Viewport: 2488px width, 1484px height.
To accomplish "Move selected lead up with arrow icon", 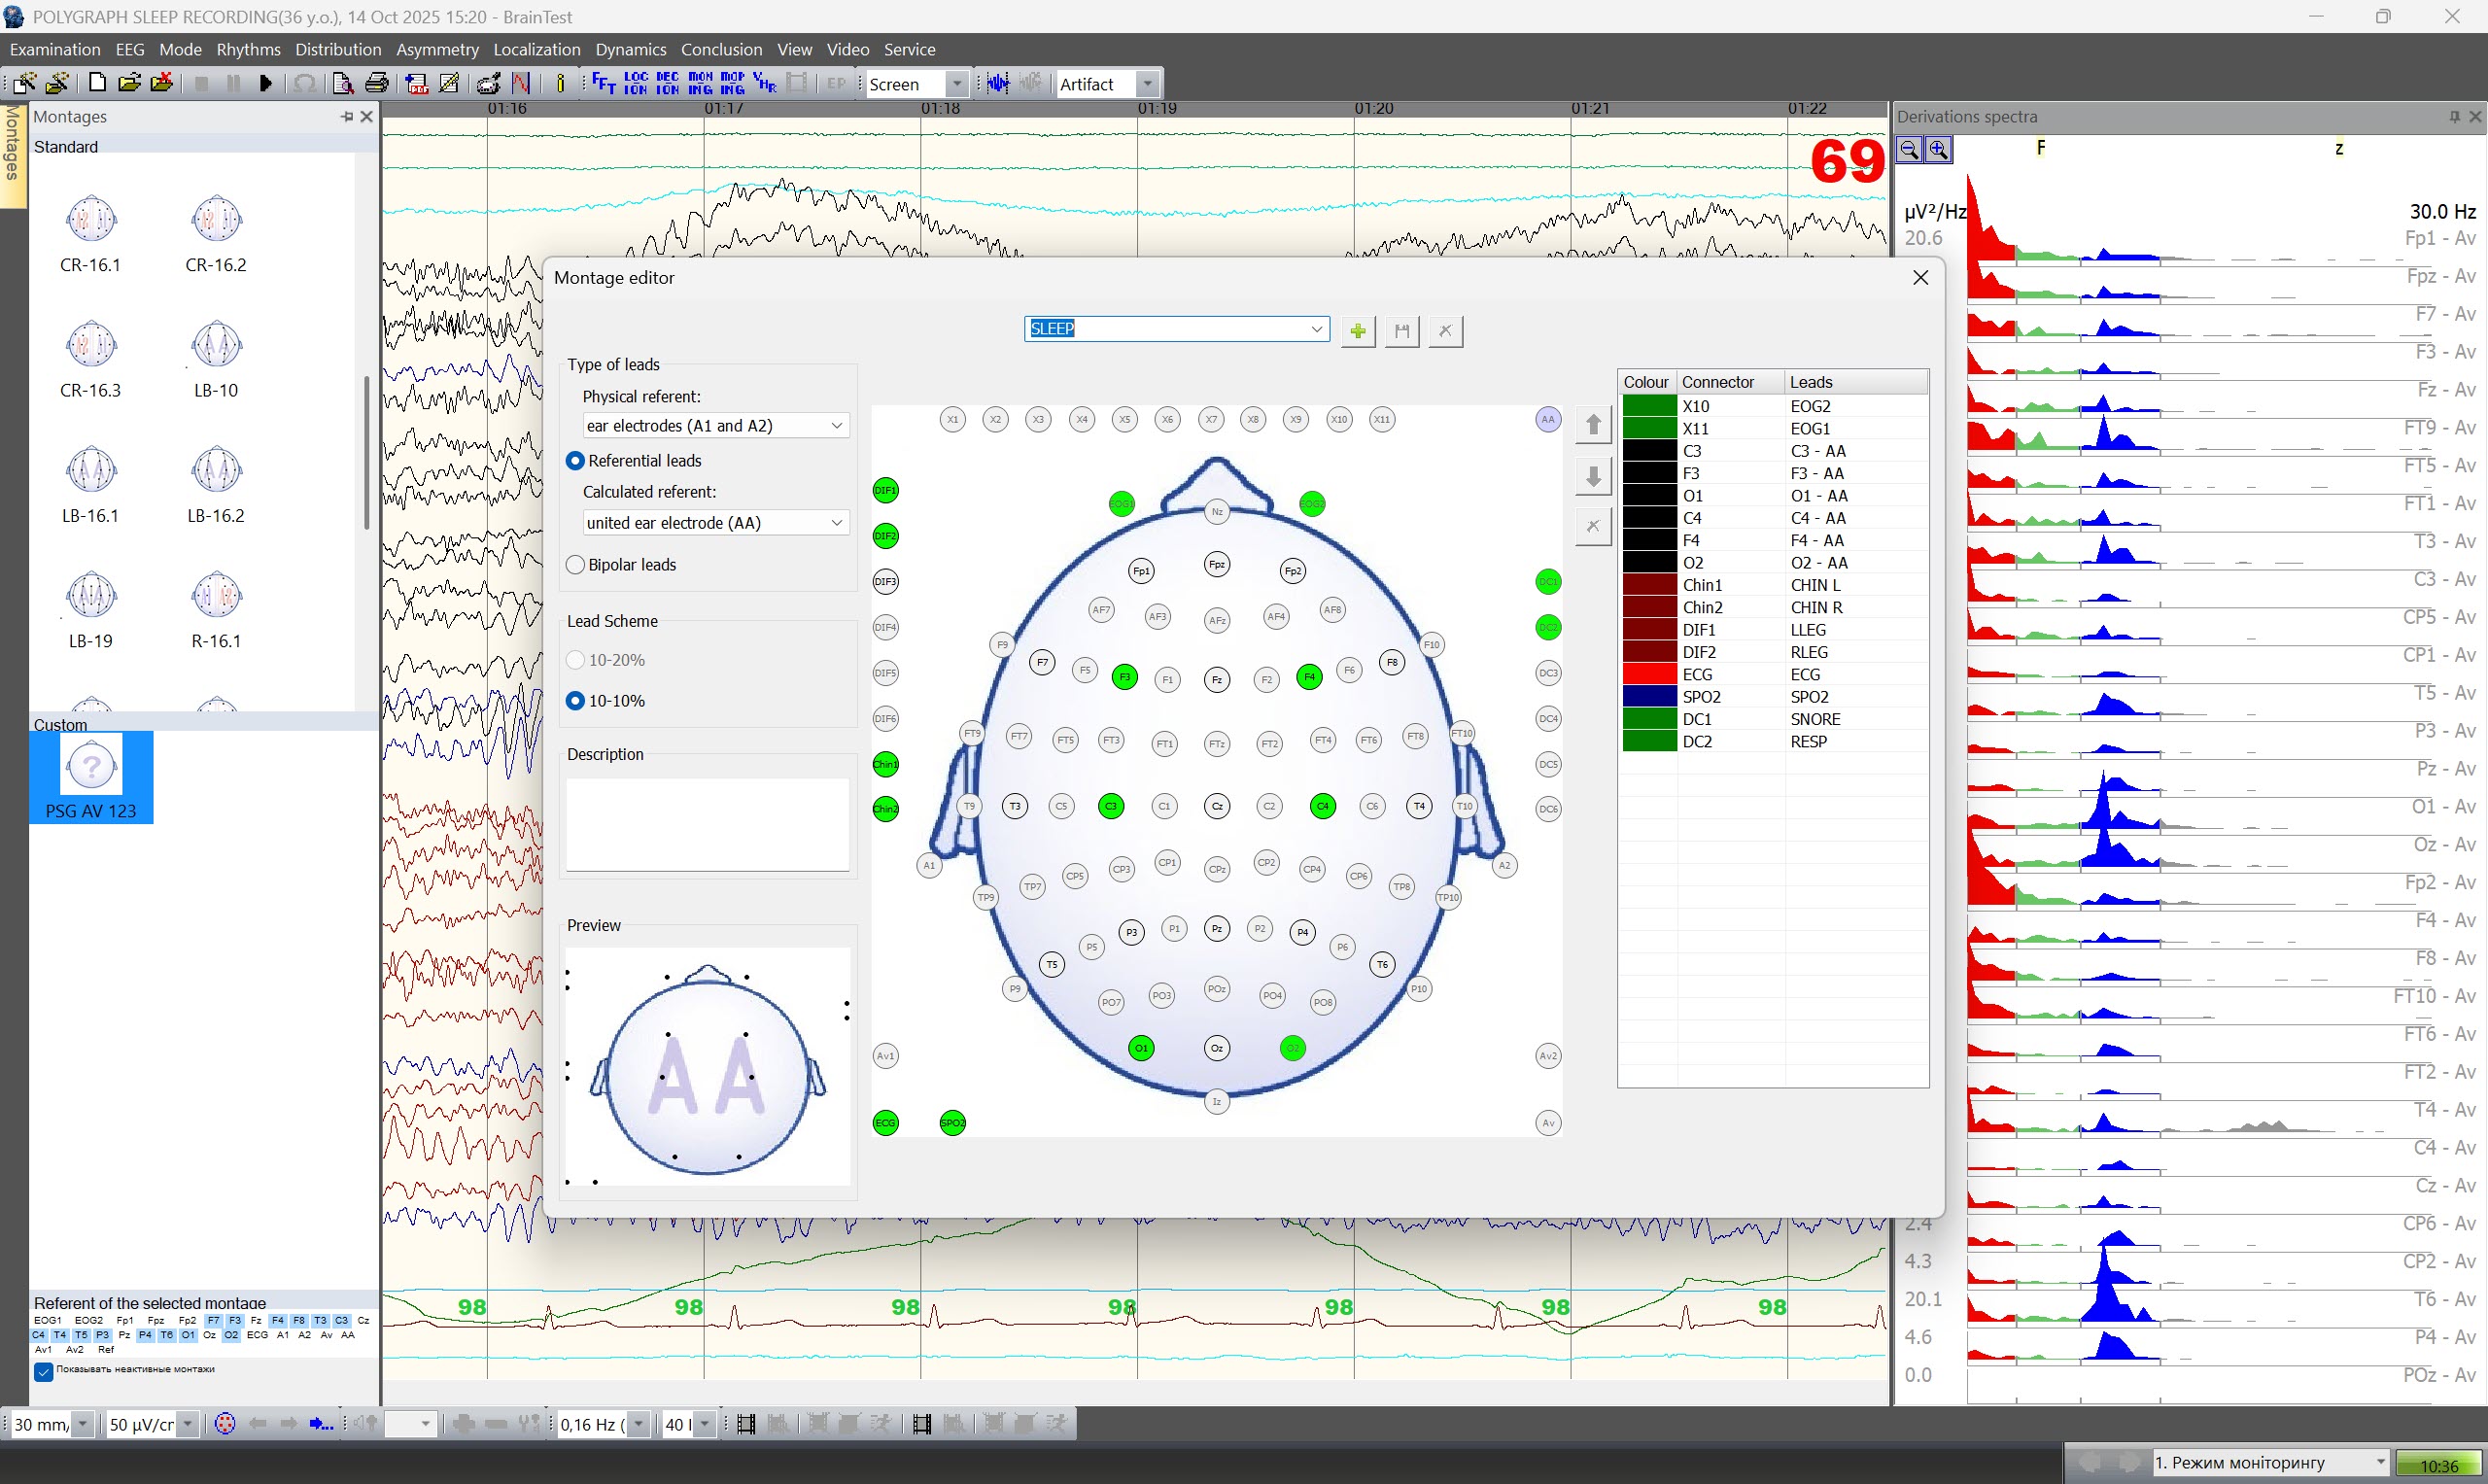I will pyautogui.click(x=1593, y=425).
